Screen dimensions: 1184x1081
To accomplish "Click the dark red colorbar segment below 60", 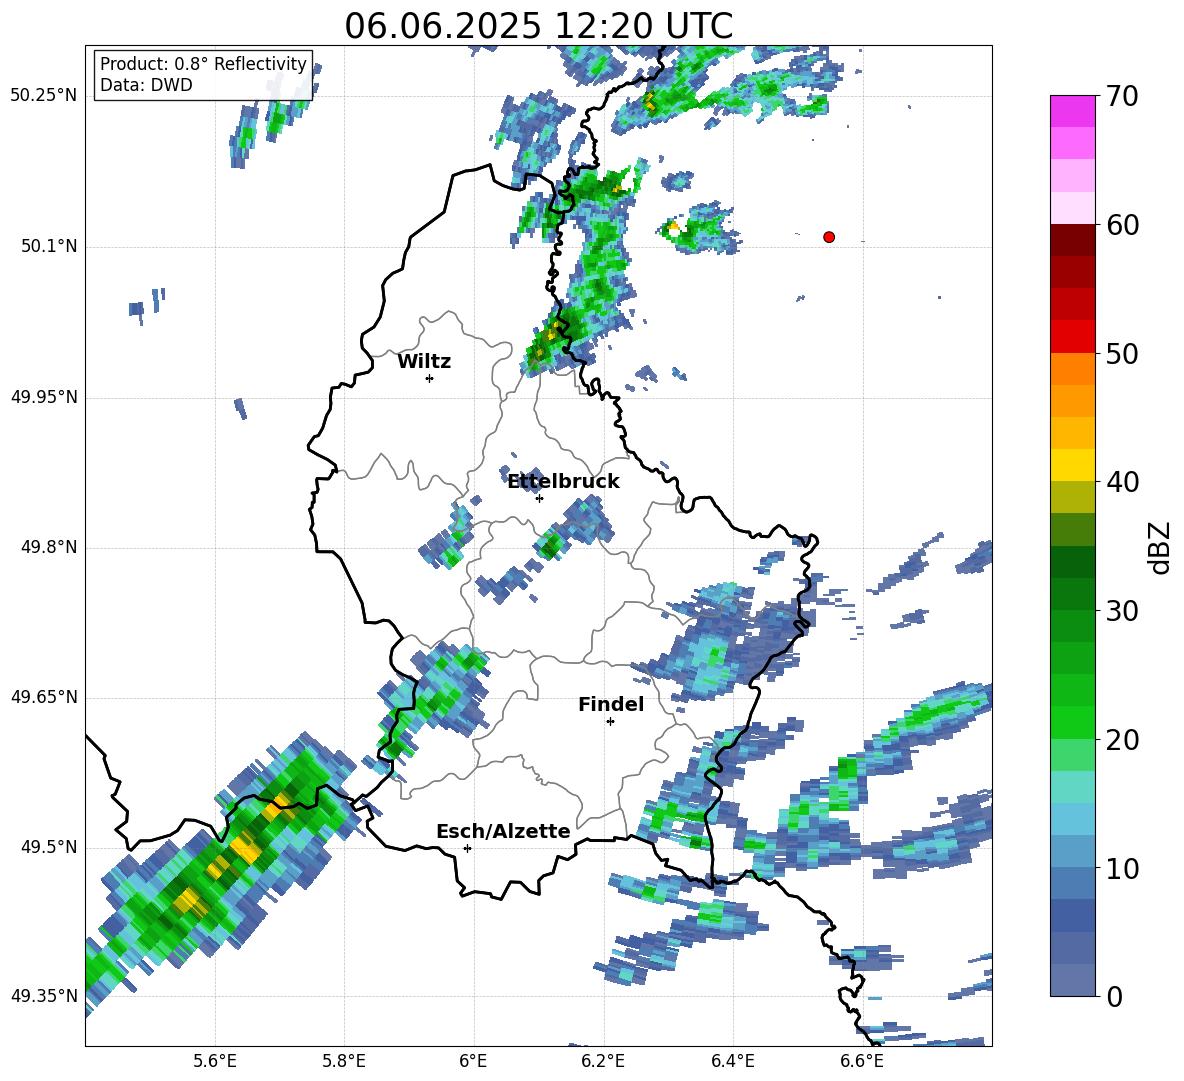I will [1072, 240].
